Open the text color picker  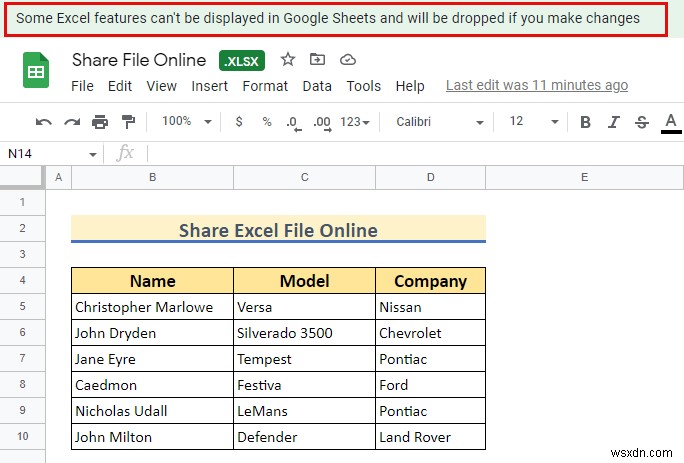(671, 123)
